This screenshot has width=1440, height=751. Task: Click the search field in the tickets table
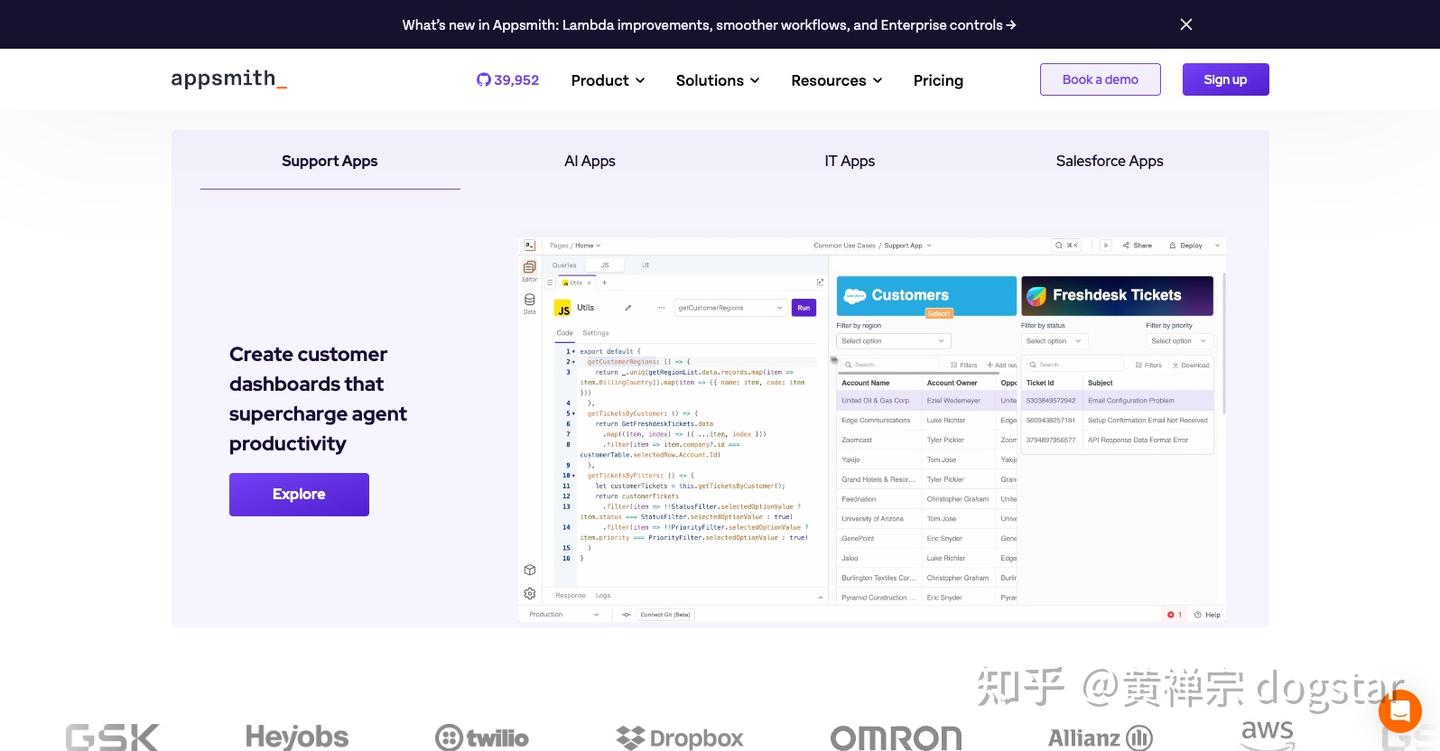[1075, 365]
